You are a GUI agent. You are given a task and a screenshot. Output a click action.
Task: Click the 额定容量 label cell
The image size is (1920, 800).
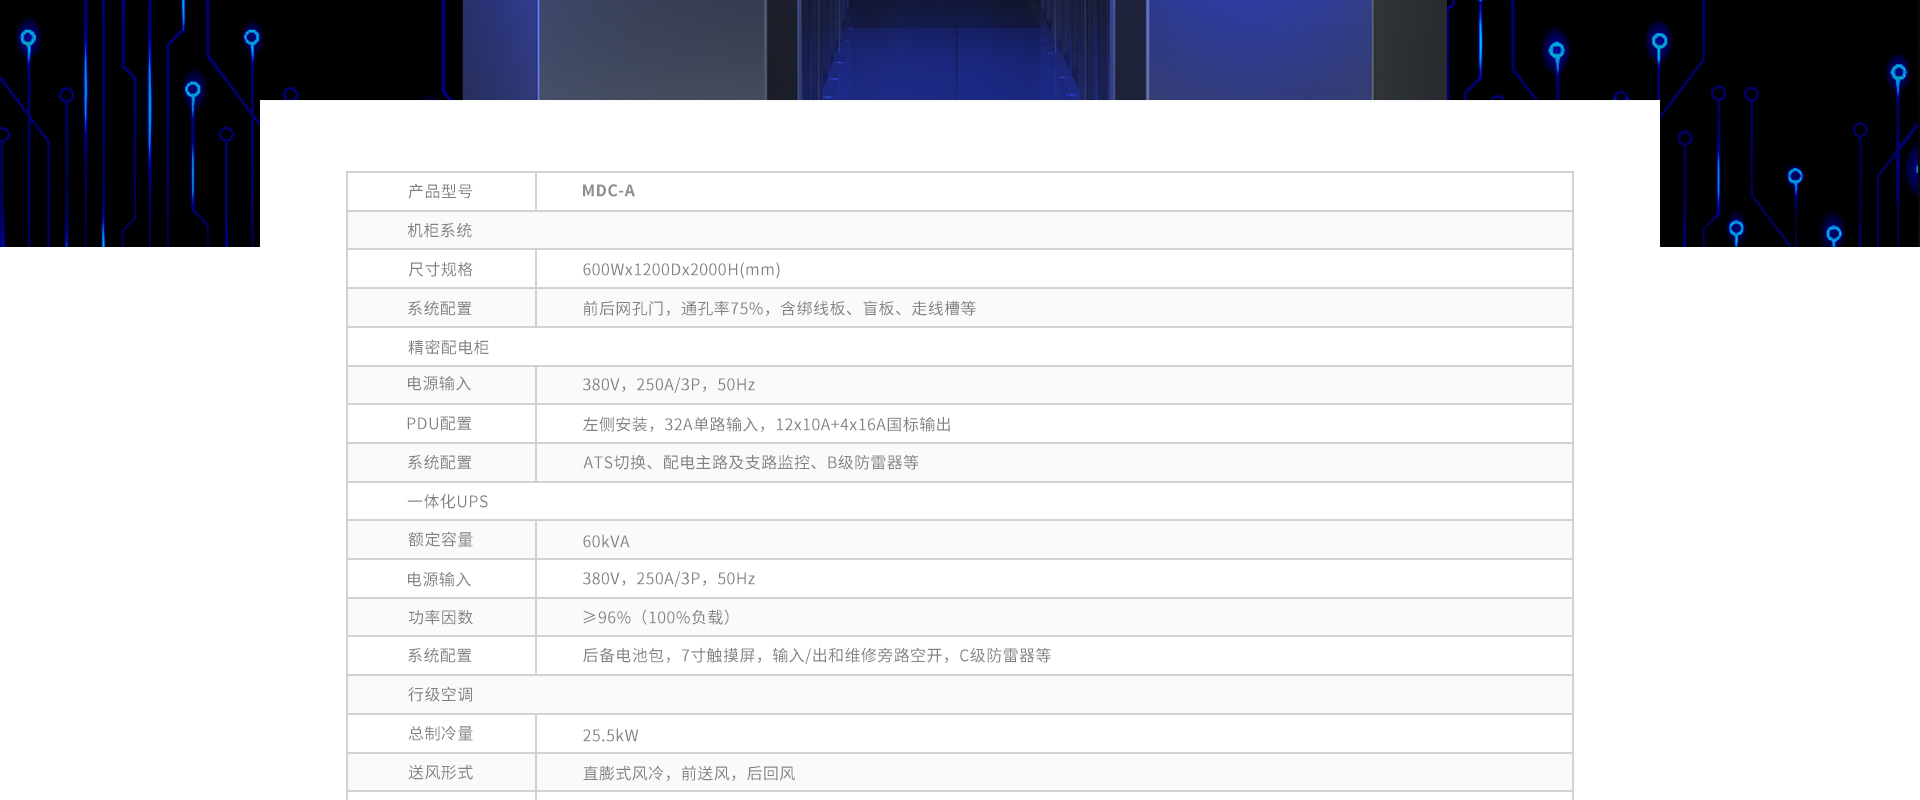(440, 540)
